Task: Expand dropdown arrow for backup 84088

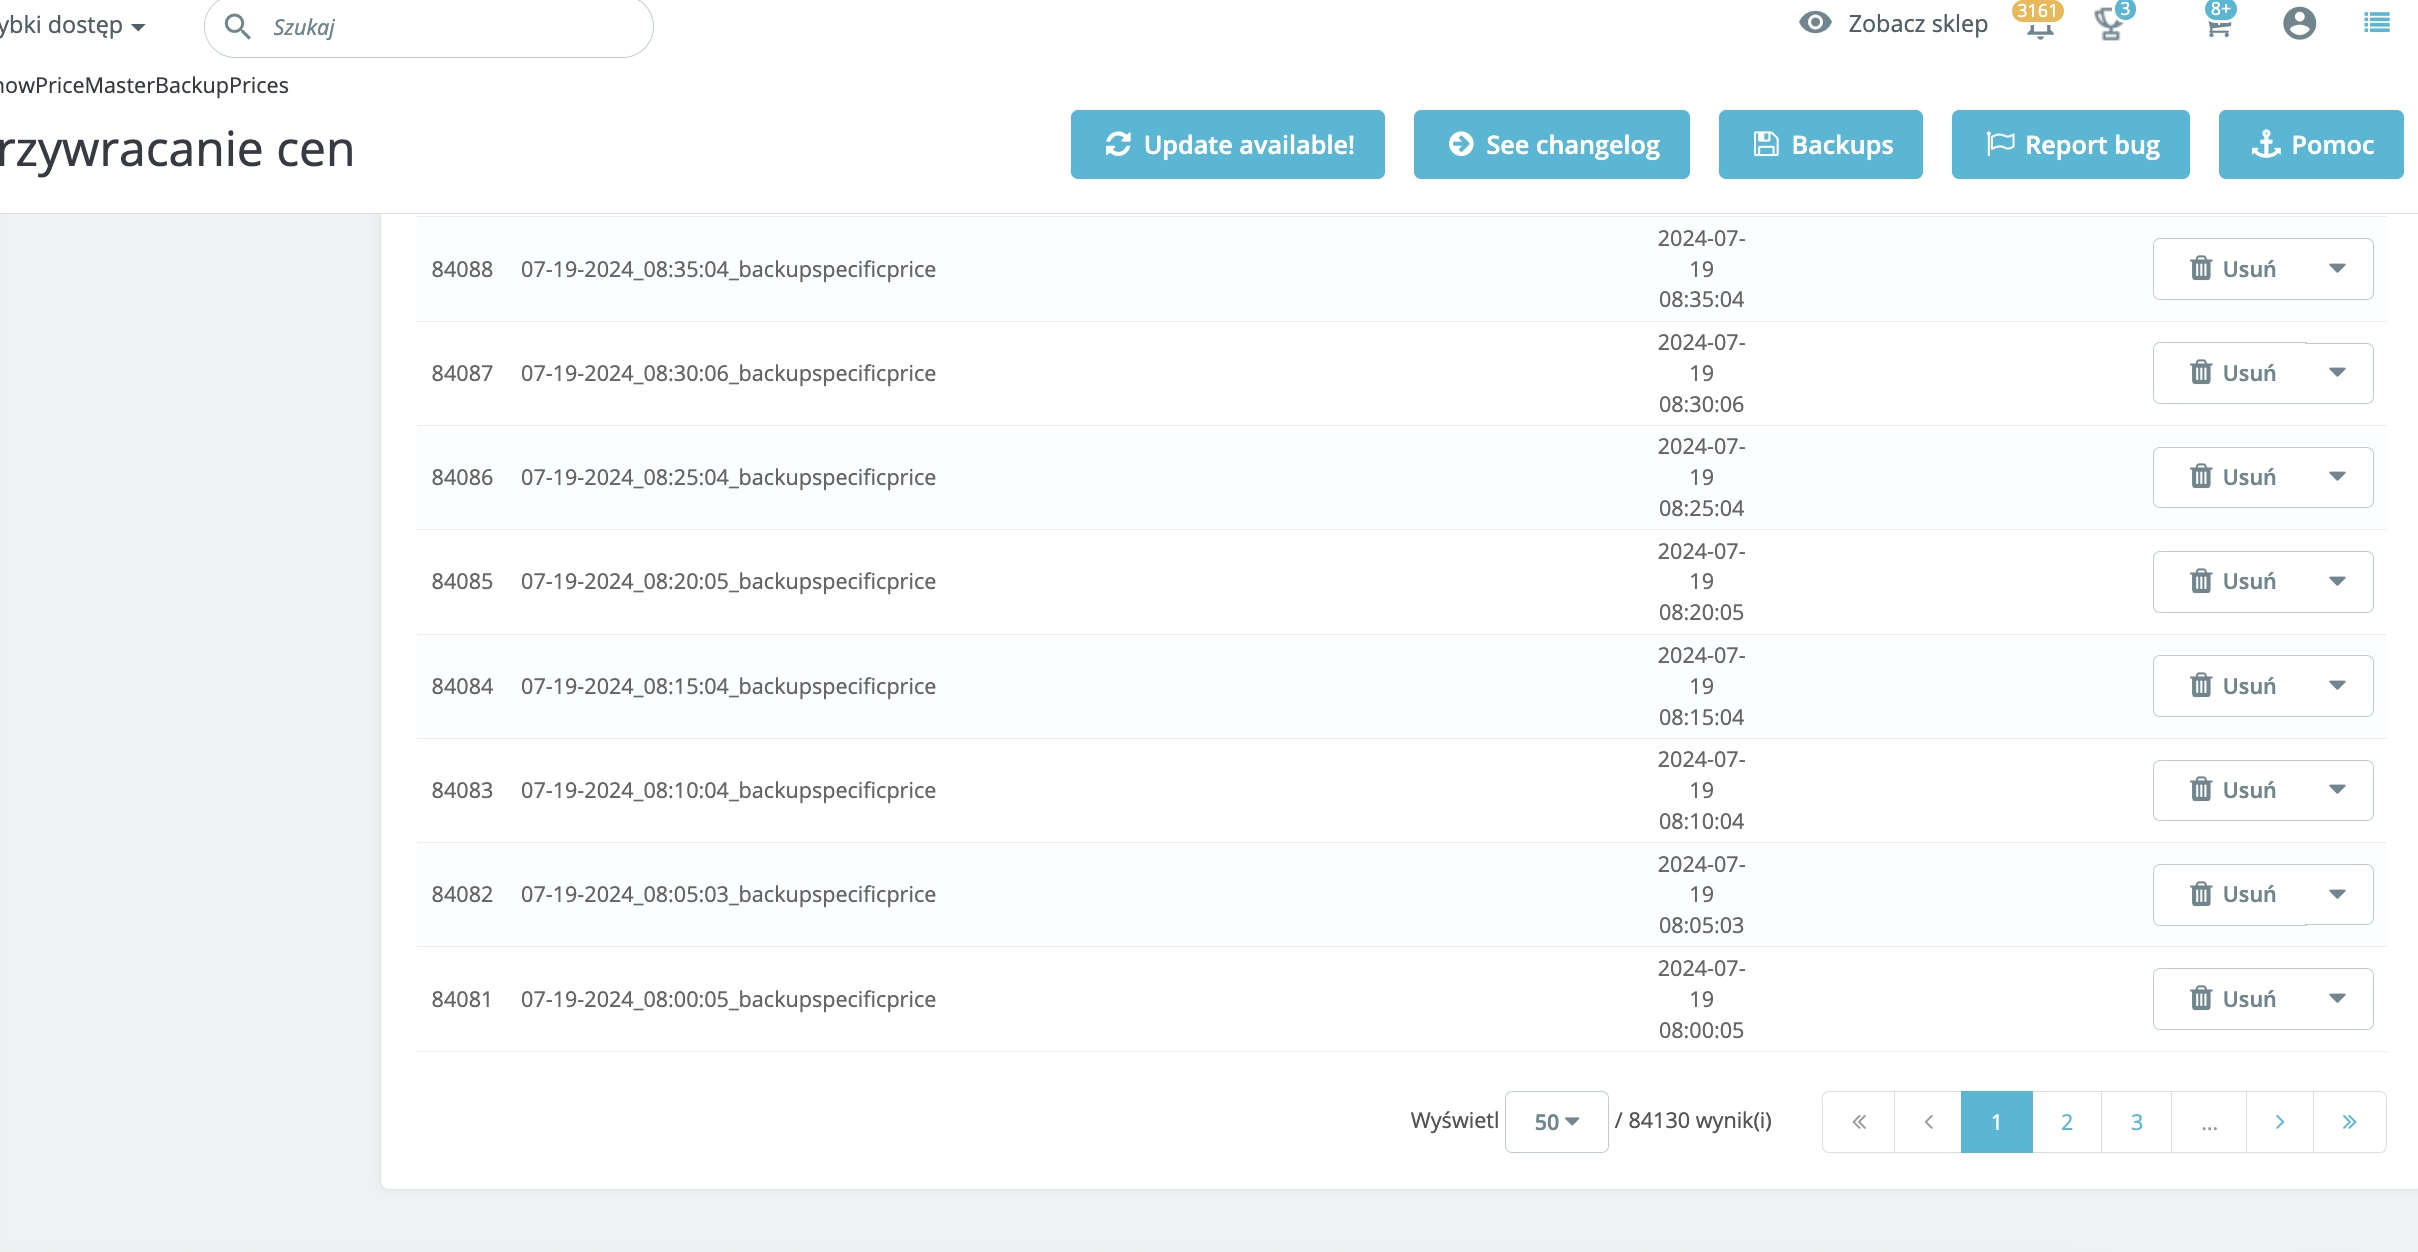Action: 2337,268
